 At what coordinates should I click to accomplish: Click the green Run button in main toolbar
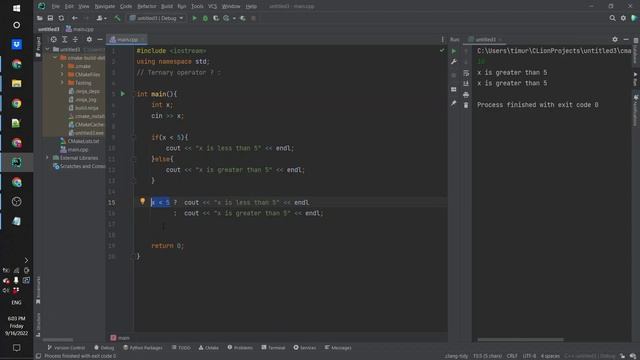tap(194, 18)
